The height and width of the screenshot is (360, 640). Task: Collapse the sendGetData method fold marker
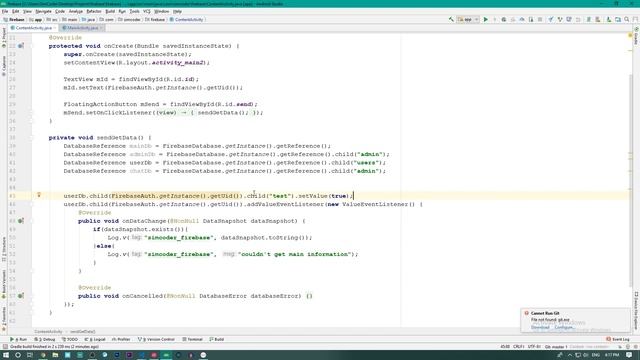click(x=31, y=138)
